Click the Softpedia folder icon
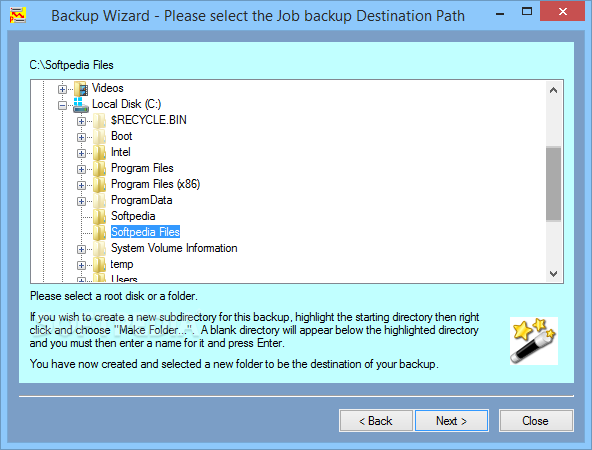Viewport: 592px width, 450px height. tap(100, 217)
